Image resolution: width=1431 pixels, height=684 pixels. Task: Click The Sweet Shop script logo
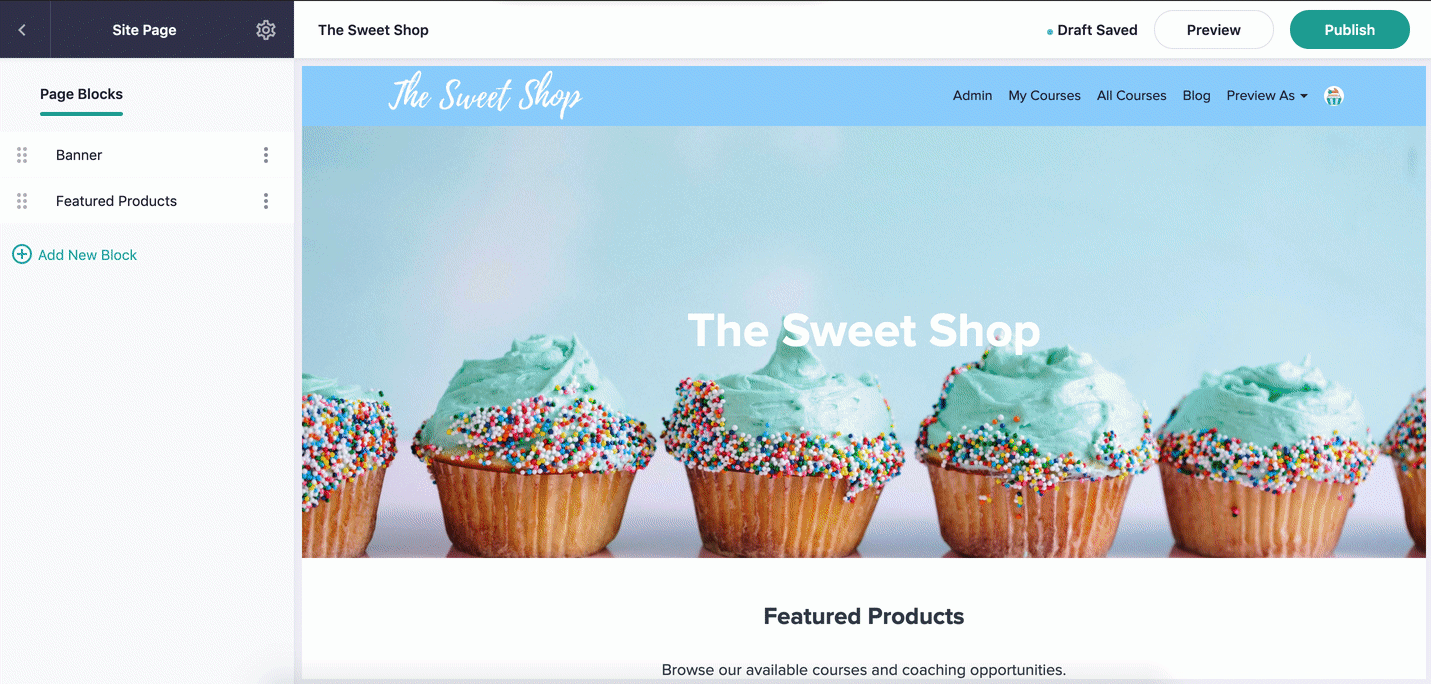pyautogui.click(x=485, y=96)
